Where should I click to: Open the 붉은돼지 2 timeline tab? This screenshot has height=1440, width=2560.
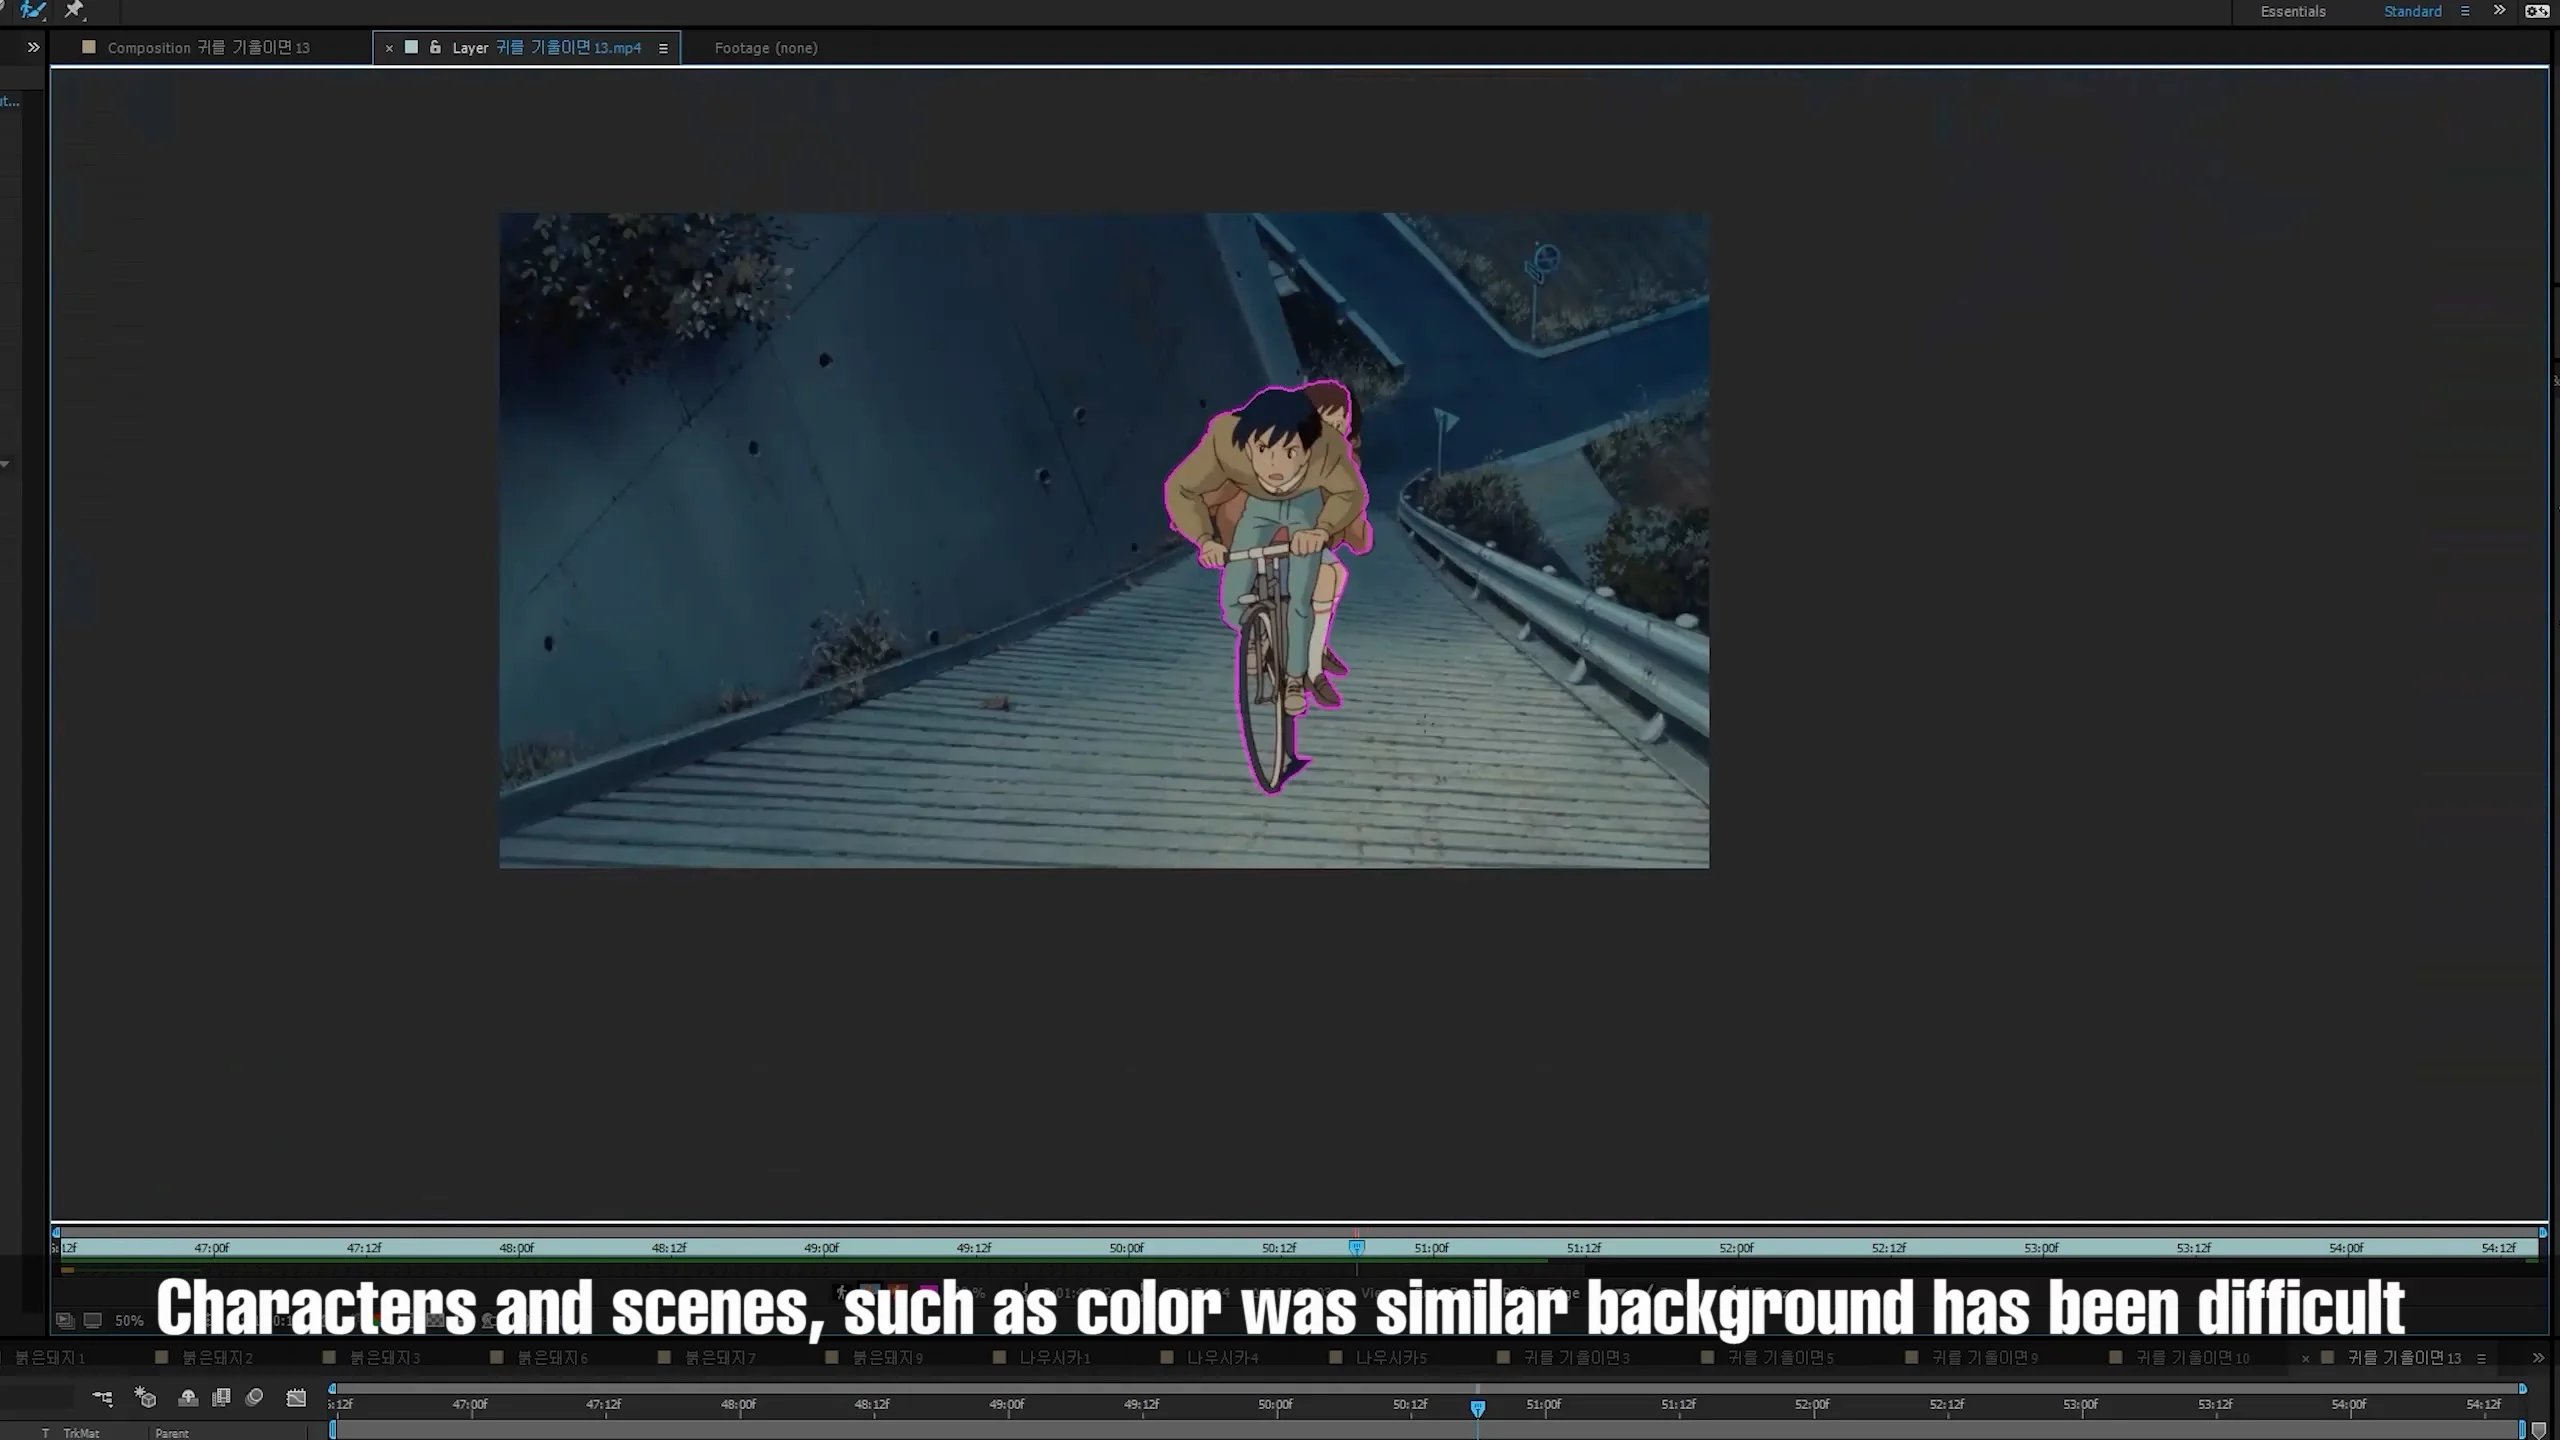[217, 1358]
